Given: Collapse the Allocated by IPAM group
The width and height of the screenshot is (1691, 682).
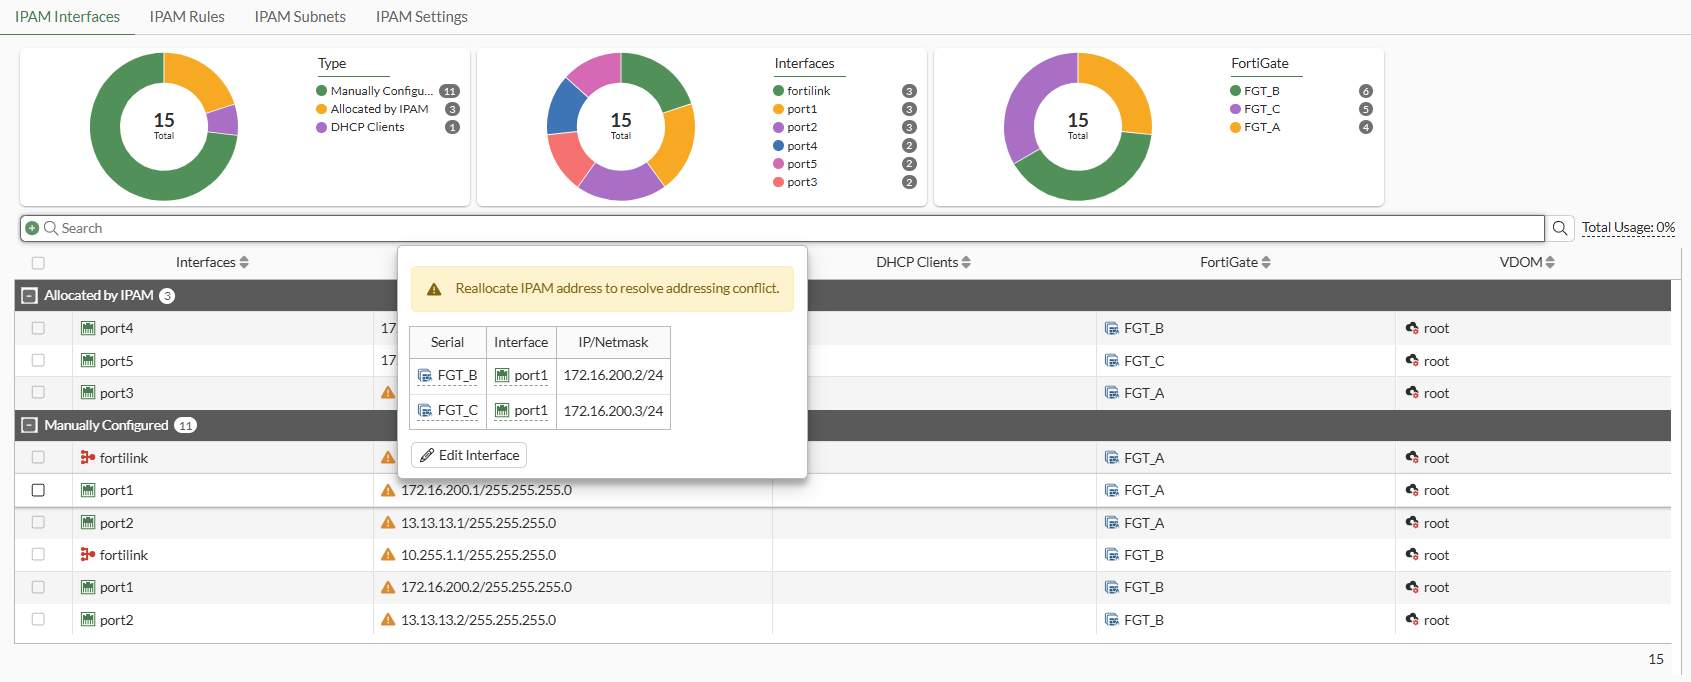Looking at the screenshot, I should pyautogui.click(x=30, y=296).
